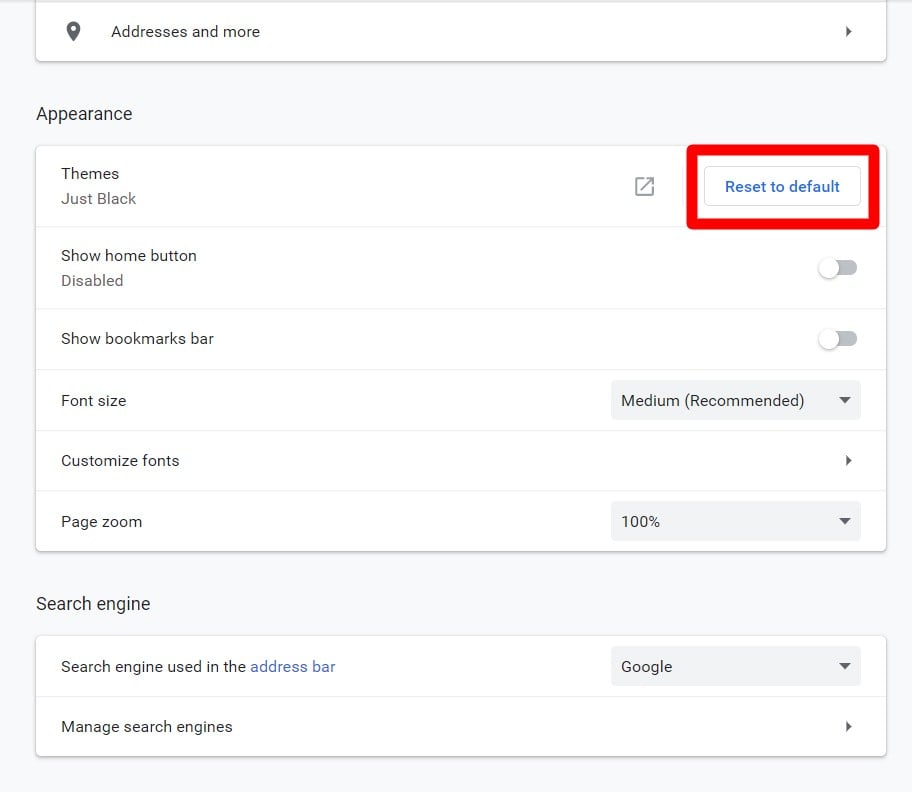Open the Customize fonts row
This screenshot has height=792, width=912.
coord(461,461)
